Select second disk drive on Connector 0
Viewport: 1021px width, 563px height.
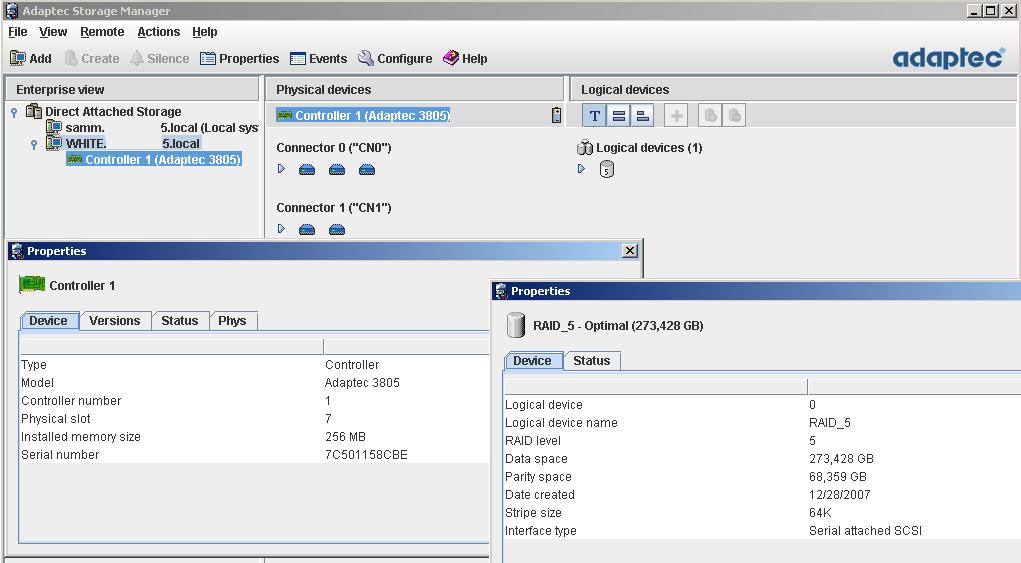point(337,170)
